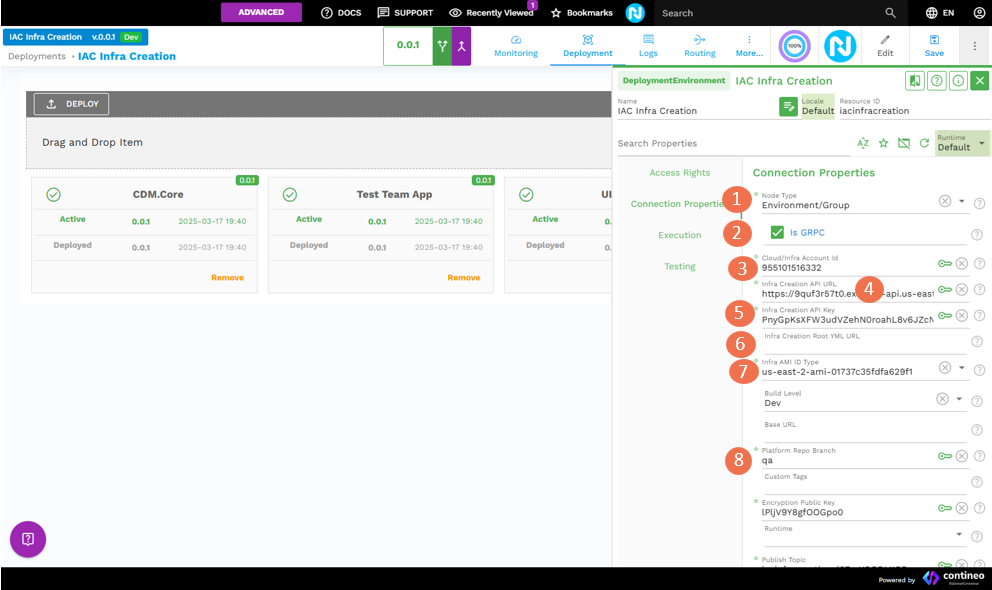Click the A-Z sort properties icon
This screenshot has height=590, width=992.
click(863, 144)
